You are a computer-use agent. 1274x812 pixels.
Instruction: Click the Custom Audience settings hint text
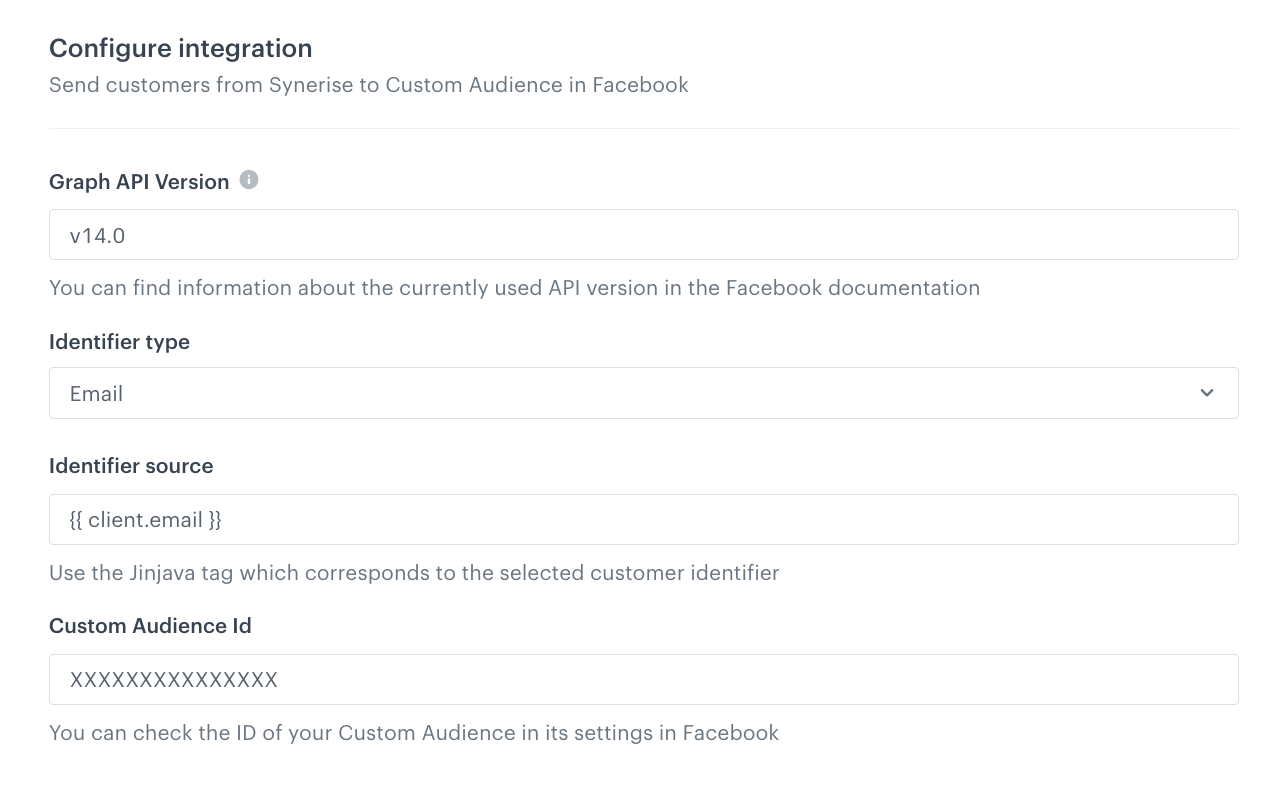pyautogui.click(x=413, y=733)
